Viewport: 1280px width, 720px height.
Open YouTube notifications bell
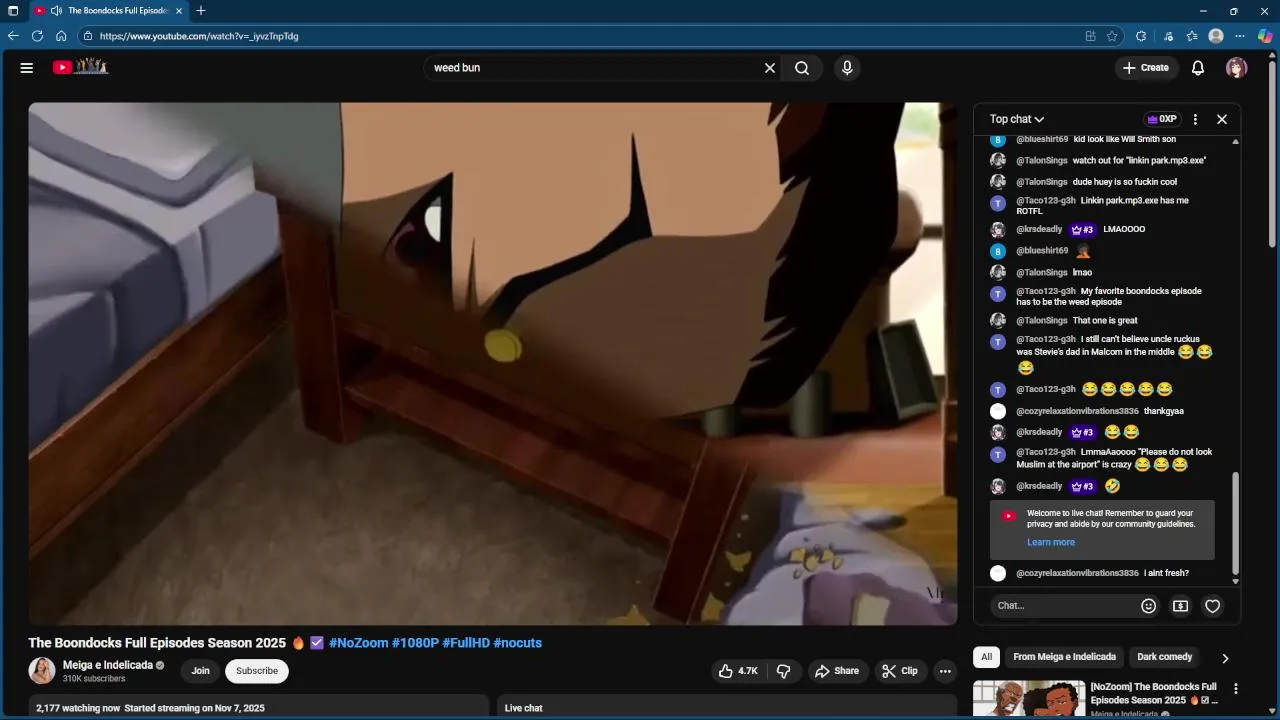[x=1198, y=68]
